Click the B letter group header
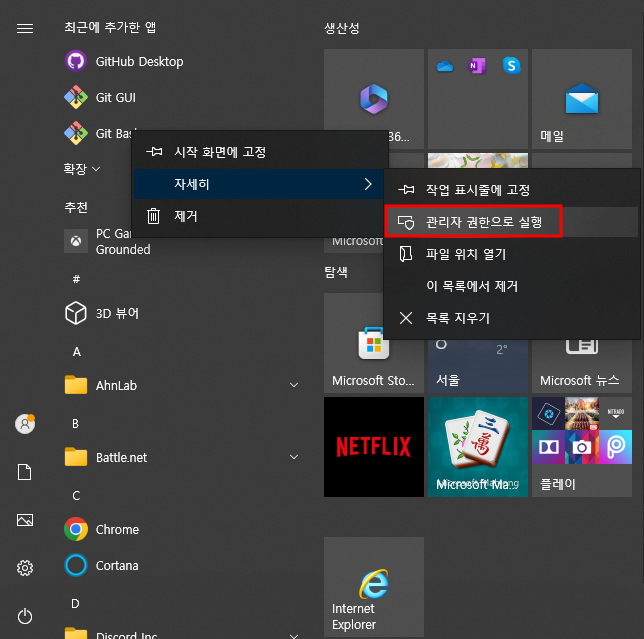Viewport: 644px width, 639px height. point(76,423)
